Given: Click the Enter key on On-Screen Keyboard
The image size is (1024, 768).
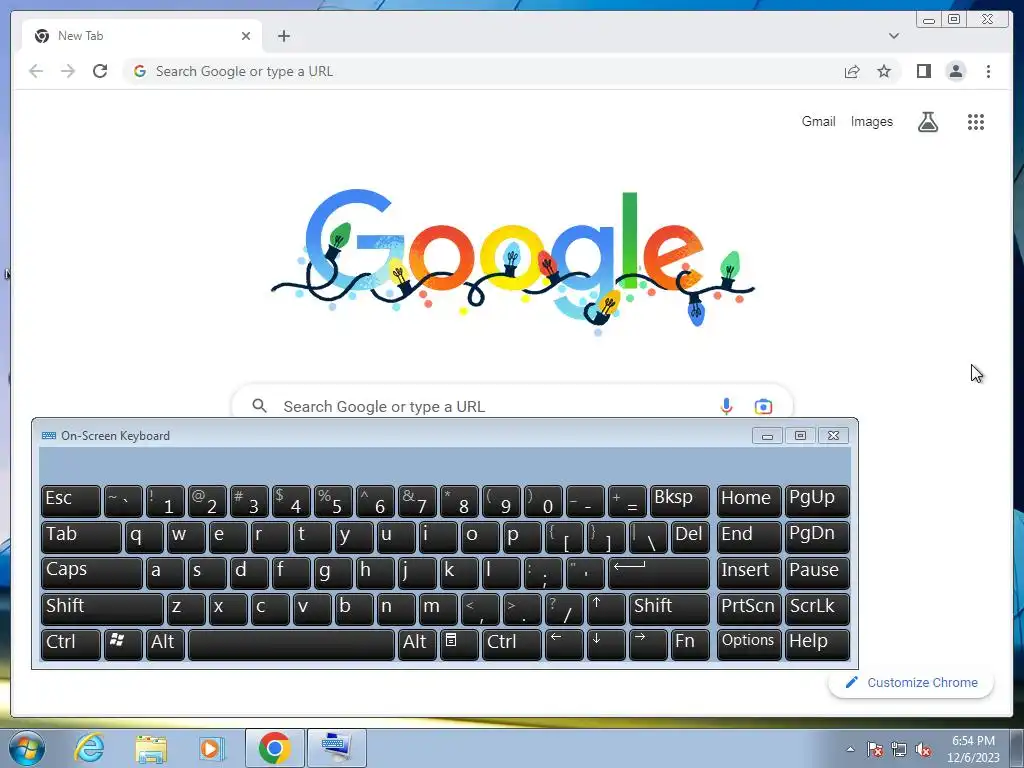Looking at the screenshot, I should click(x=659, y=573).
